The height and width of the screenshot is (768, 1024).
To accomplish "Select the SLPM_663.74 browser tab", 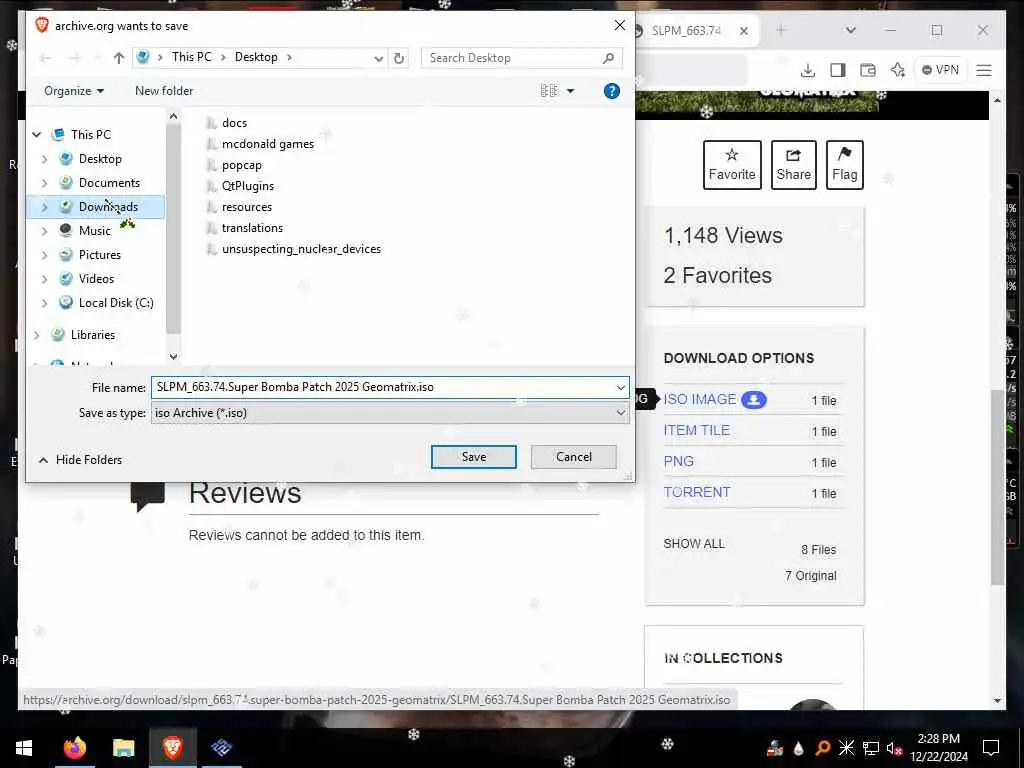I will coord(686,31).
